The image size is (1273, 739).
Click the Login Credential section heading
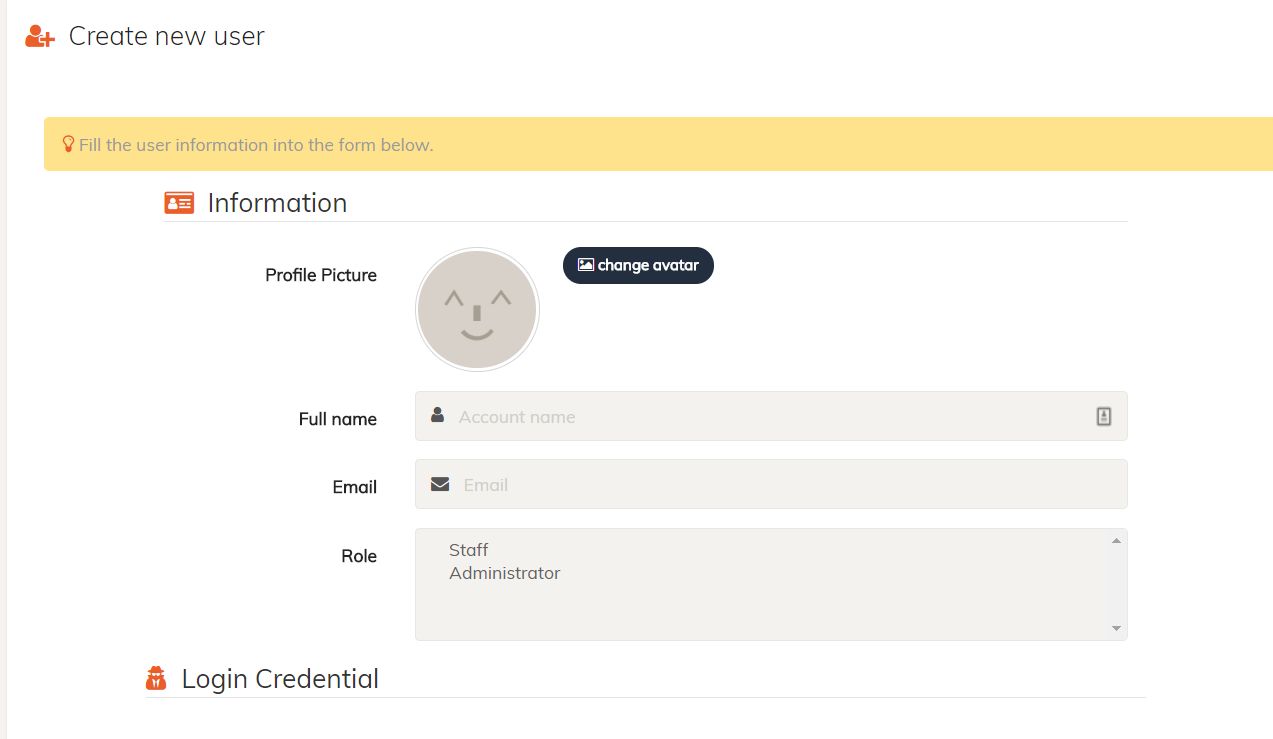click(x=280, y=679)
